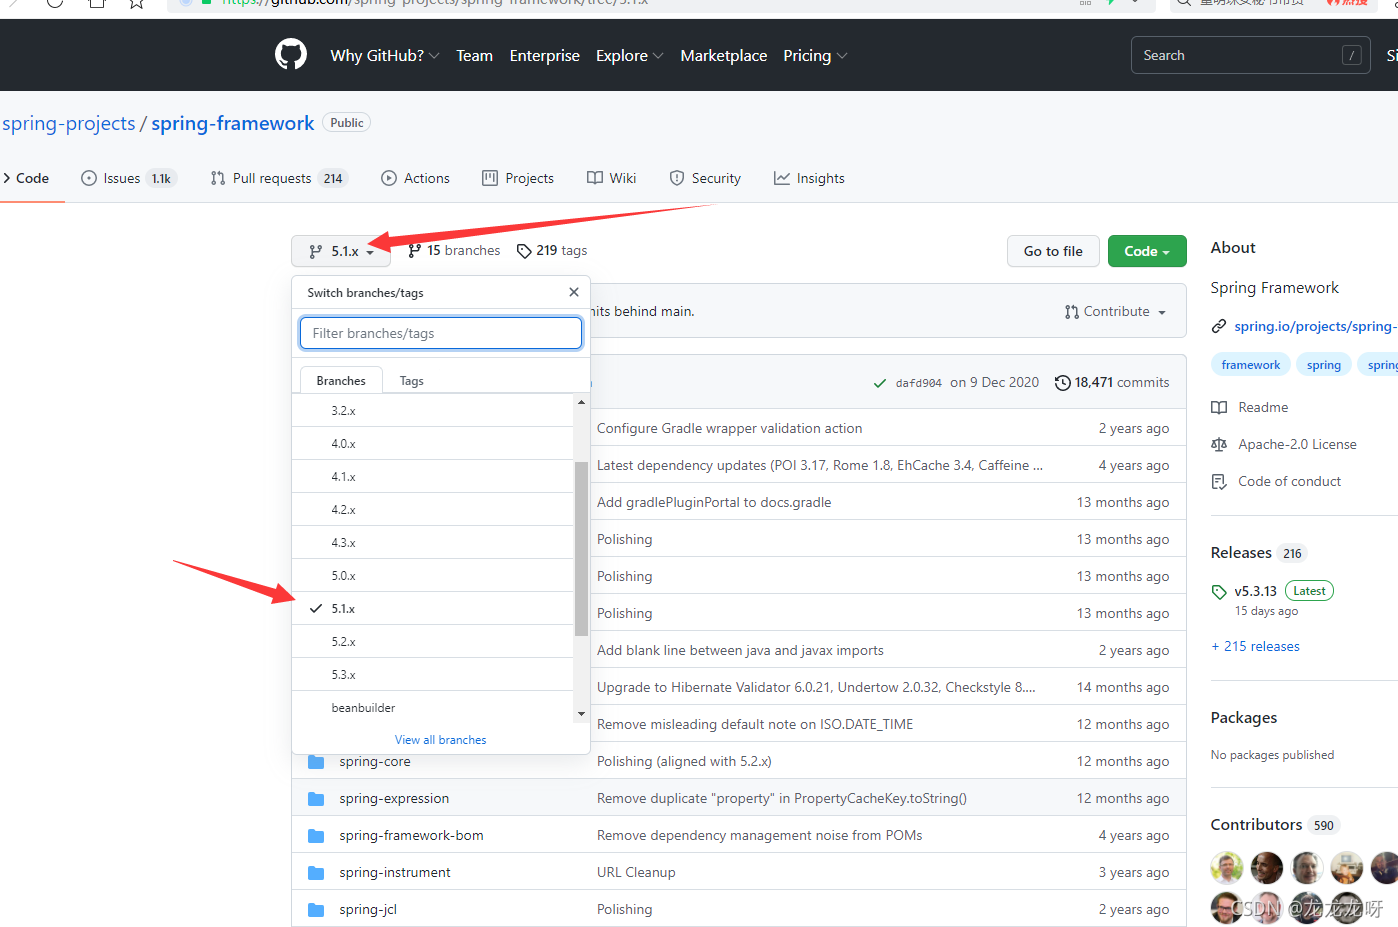1398x927 pixels.
Task: Open the spring-expression folder
Action: coord(394,798)
